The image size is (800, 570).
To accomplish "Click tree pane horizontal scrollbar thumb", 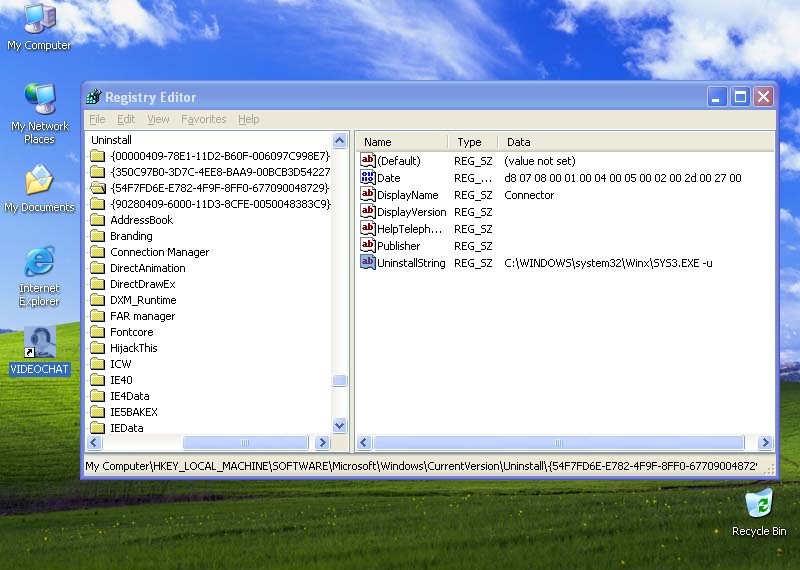I will [245, 442].
